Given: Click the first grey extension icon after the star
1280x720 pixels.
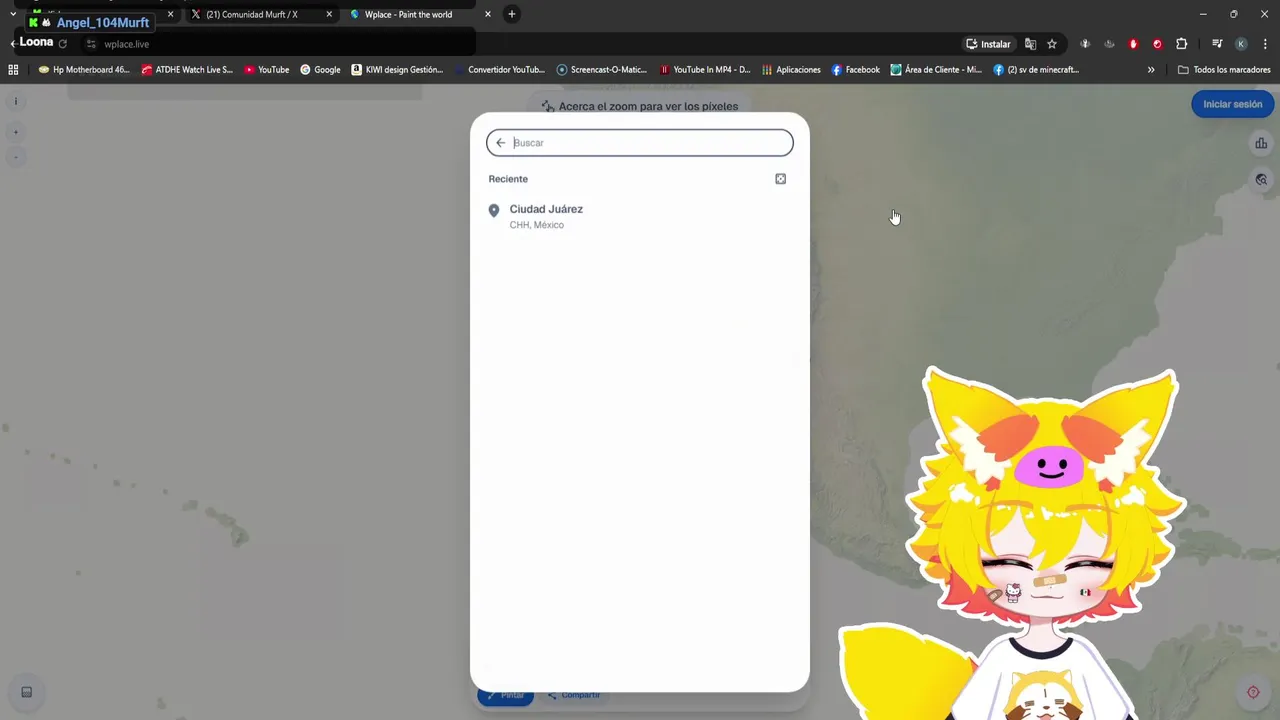Looking at the screenshot, I should click(1085, 44).
